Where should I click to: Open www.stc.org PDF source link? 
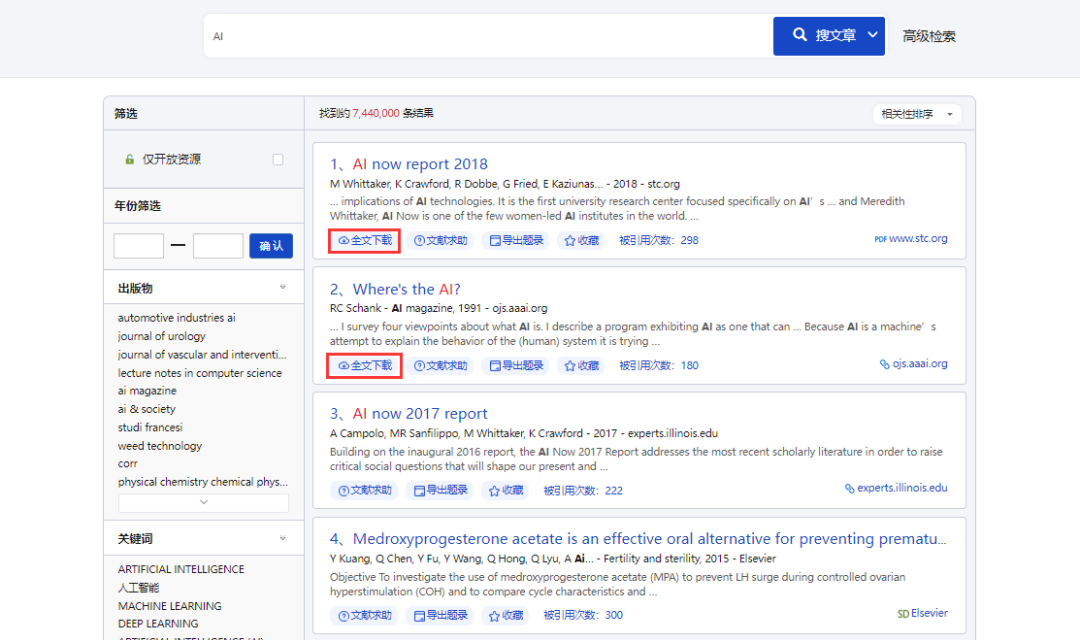(912, 239)
